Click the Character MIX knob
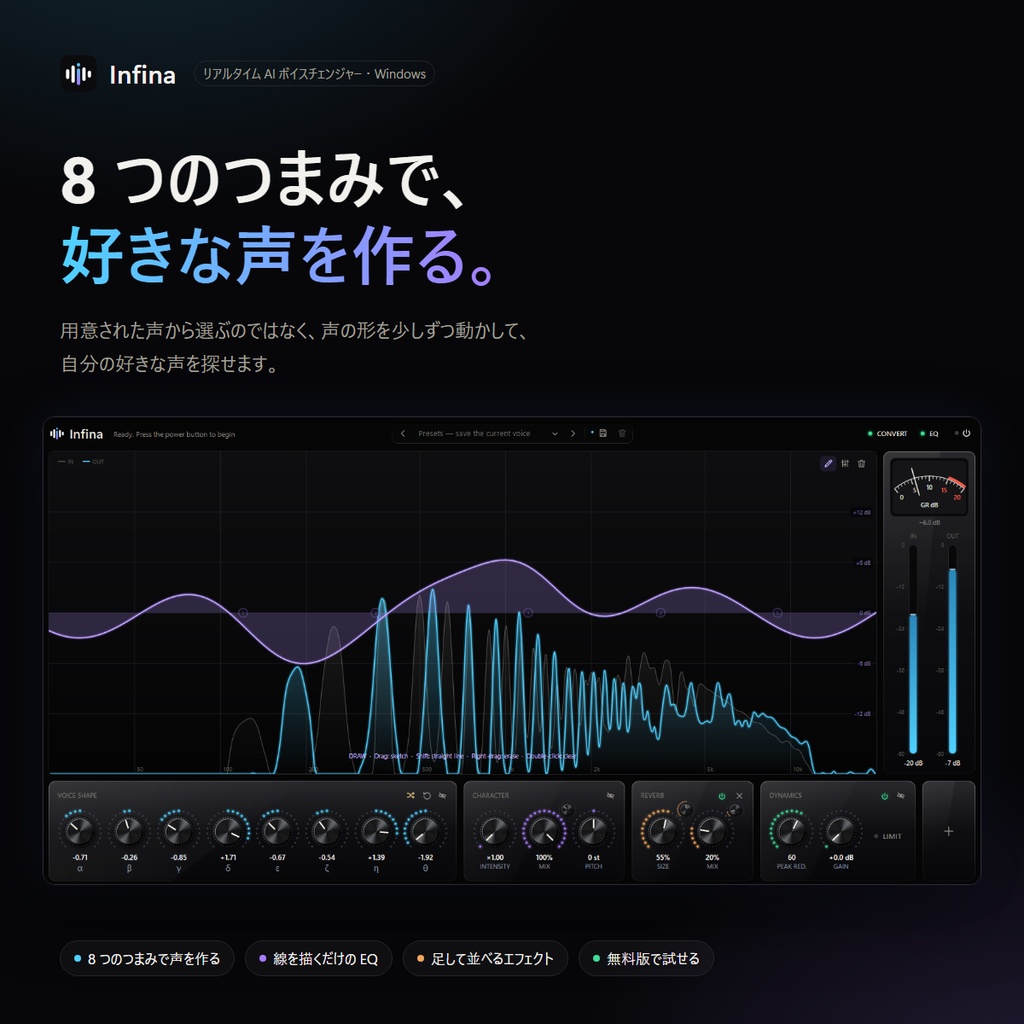The height and width of the screenshot is (1024, 1024). (x=544, y=831)
